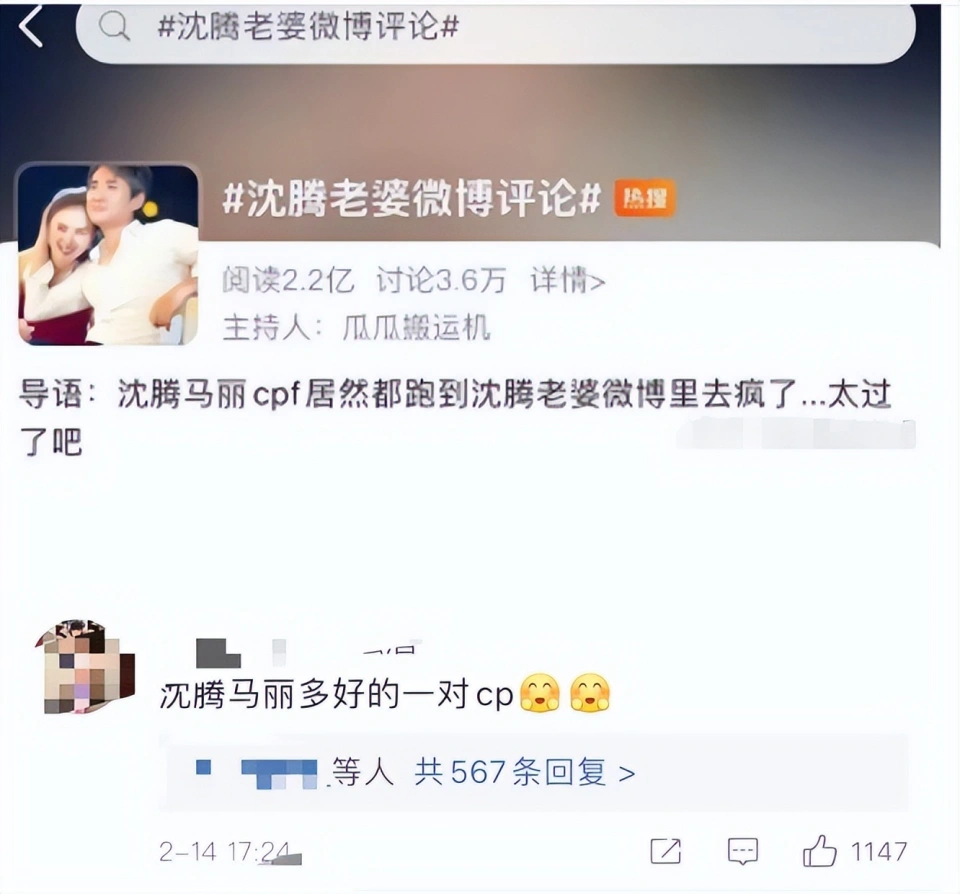Click the search magnifier icon
This screenshot has width=960, height=894.
(x=114, y=26)
